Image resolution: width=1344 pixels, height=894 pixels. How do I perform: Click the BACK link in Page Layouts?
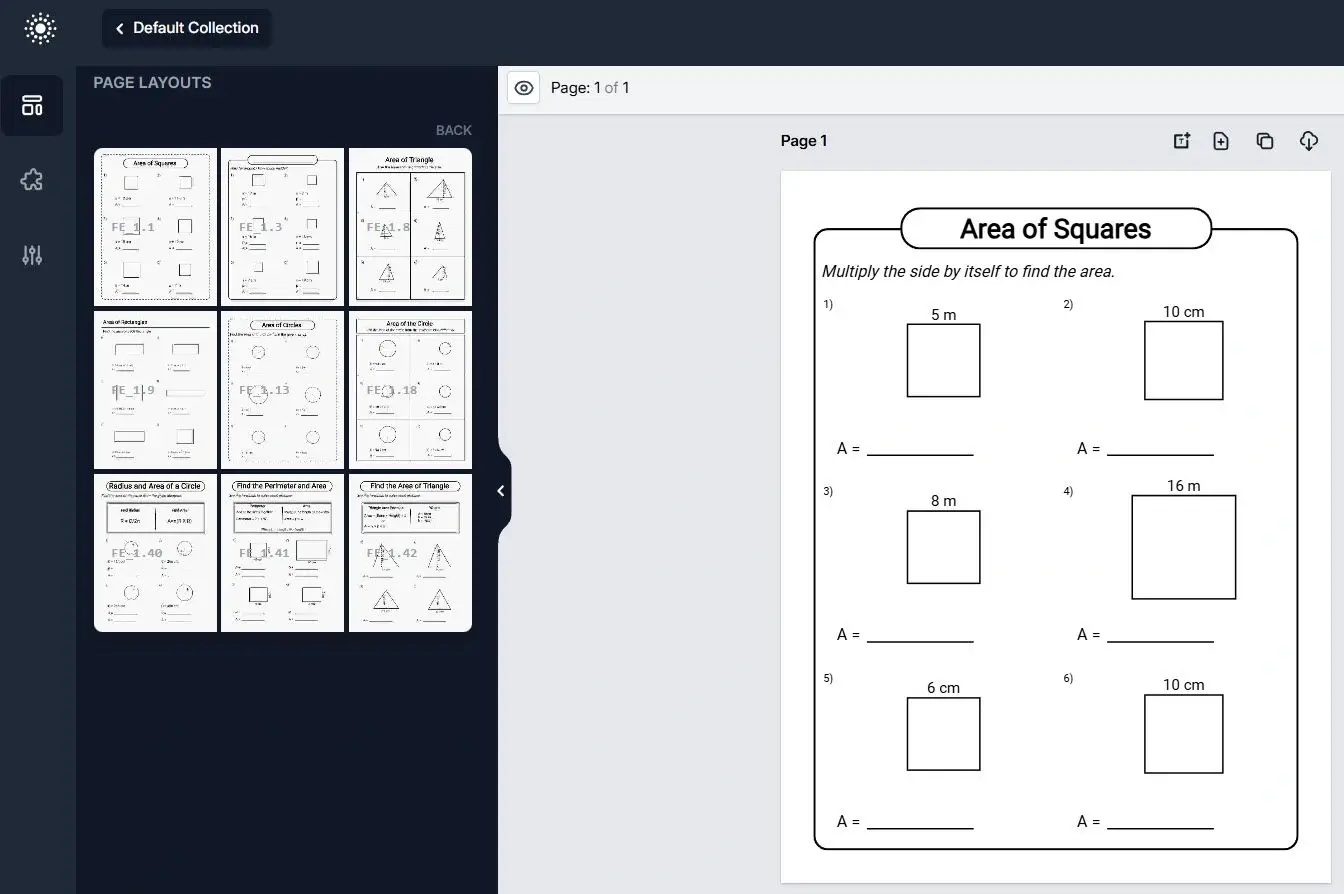(x=453, y=130)
